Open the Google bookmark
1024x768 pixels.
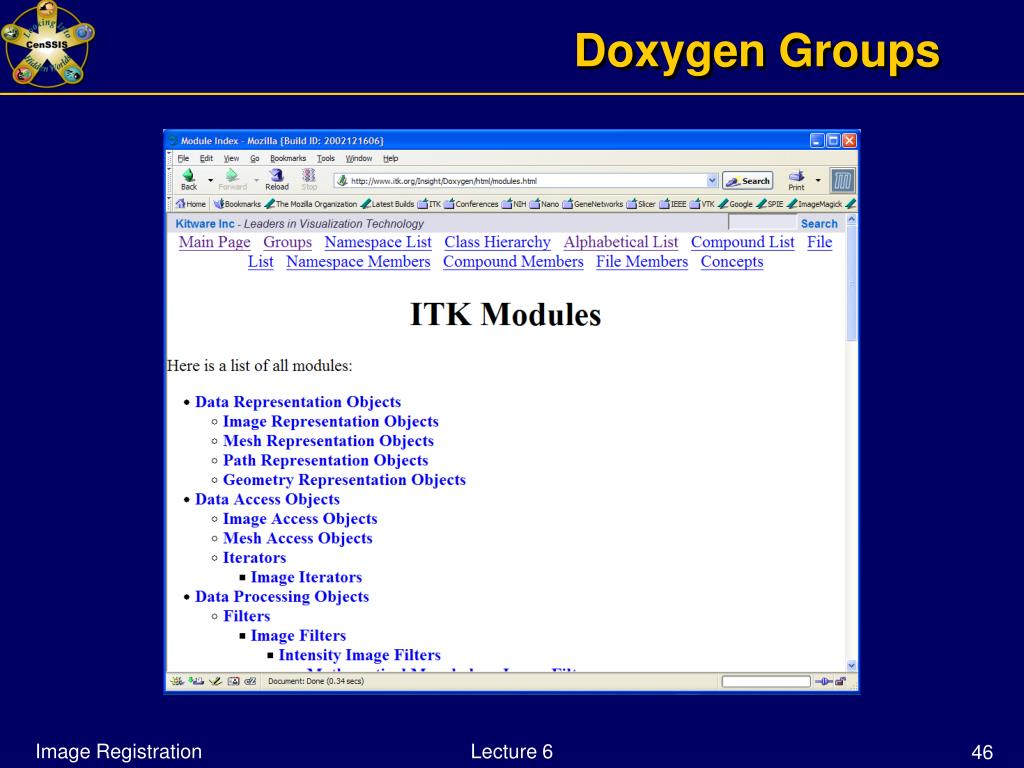735,204
